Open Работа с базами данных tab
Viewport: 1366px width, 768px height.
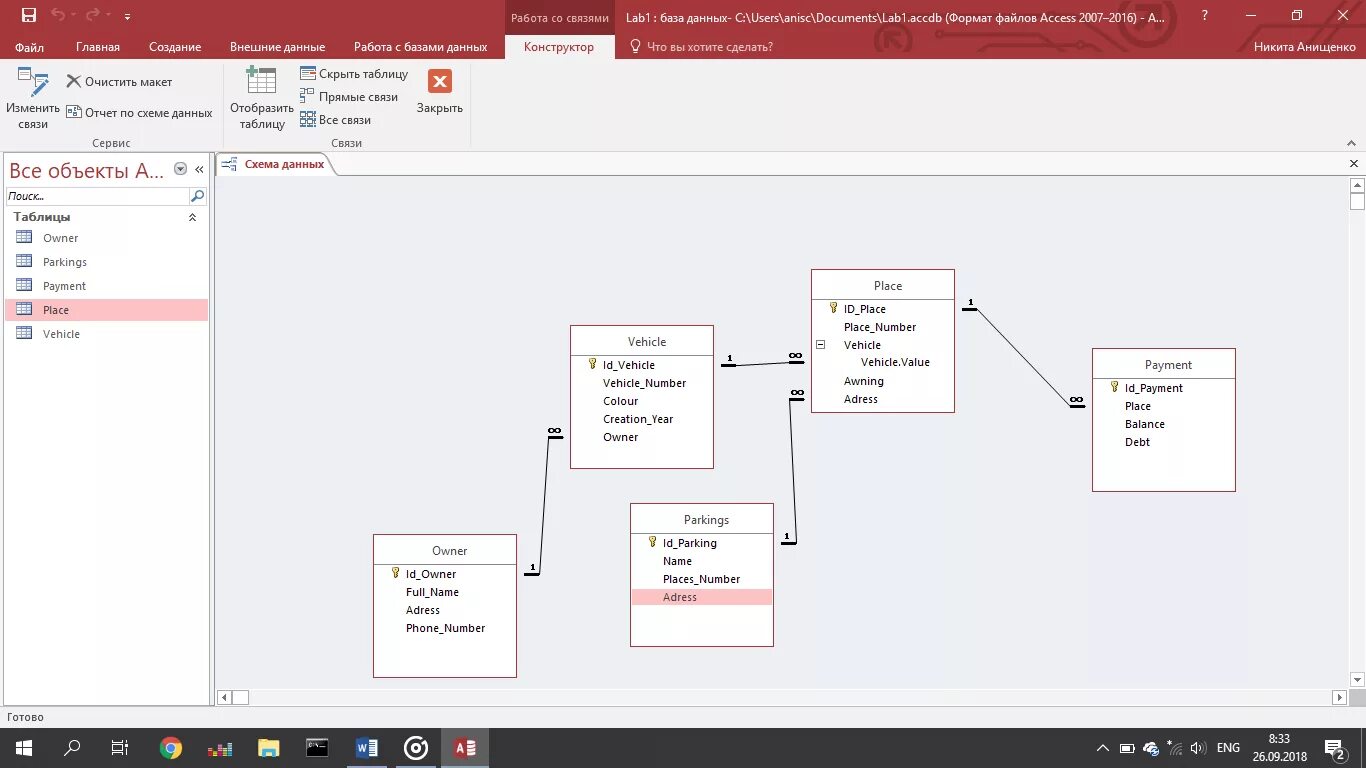pyautogui.click(x=420, y=47)
